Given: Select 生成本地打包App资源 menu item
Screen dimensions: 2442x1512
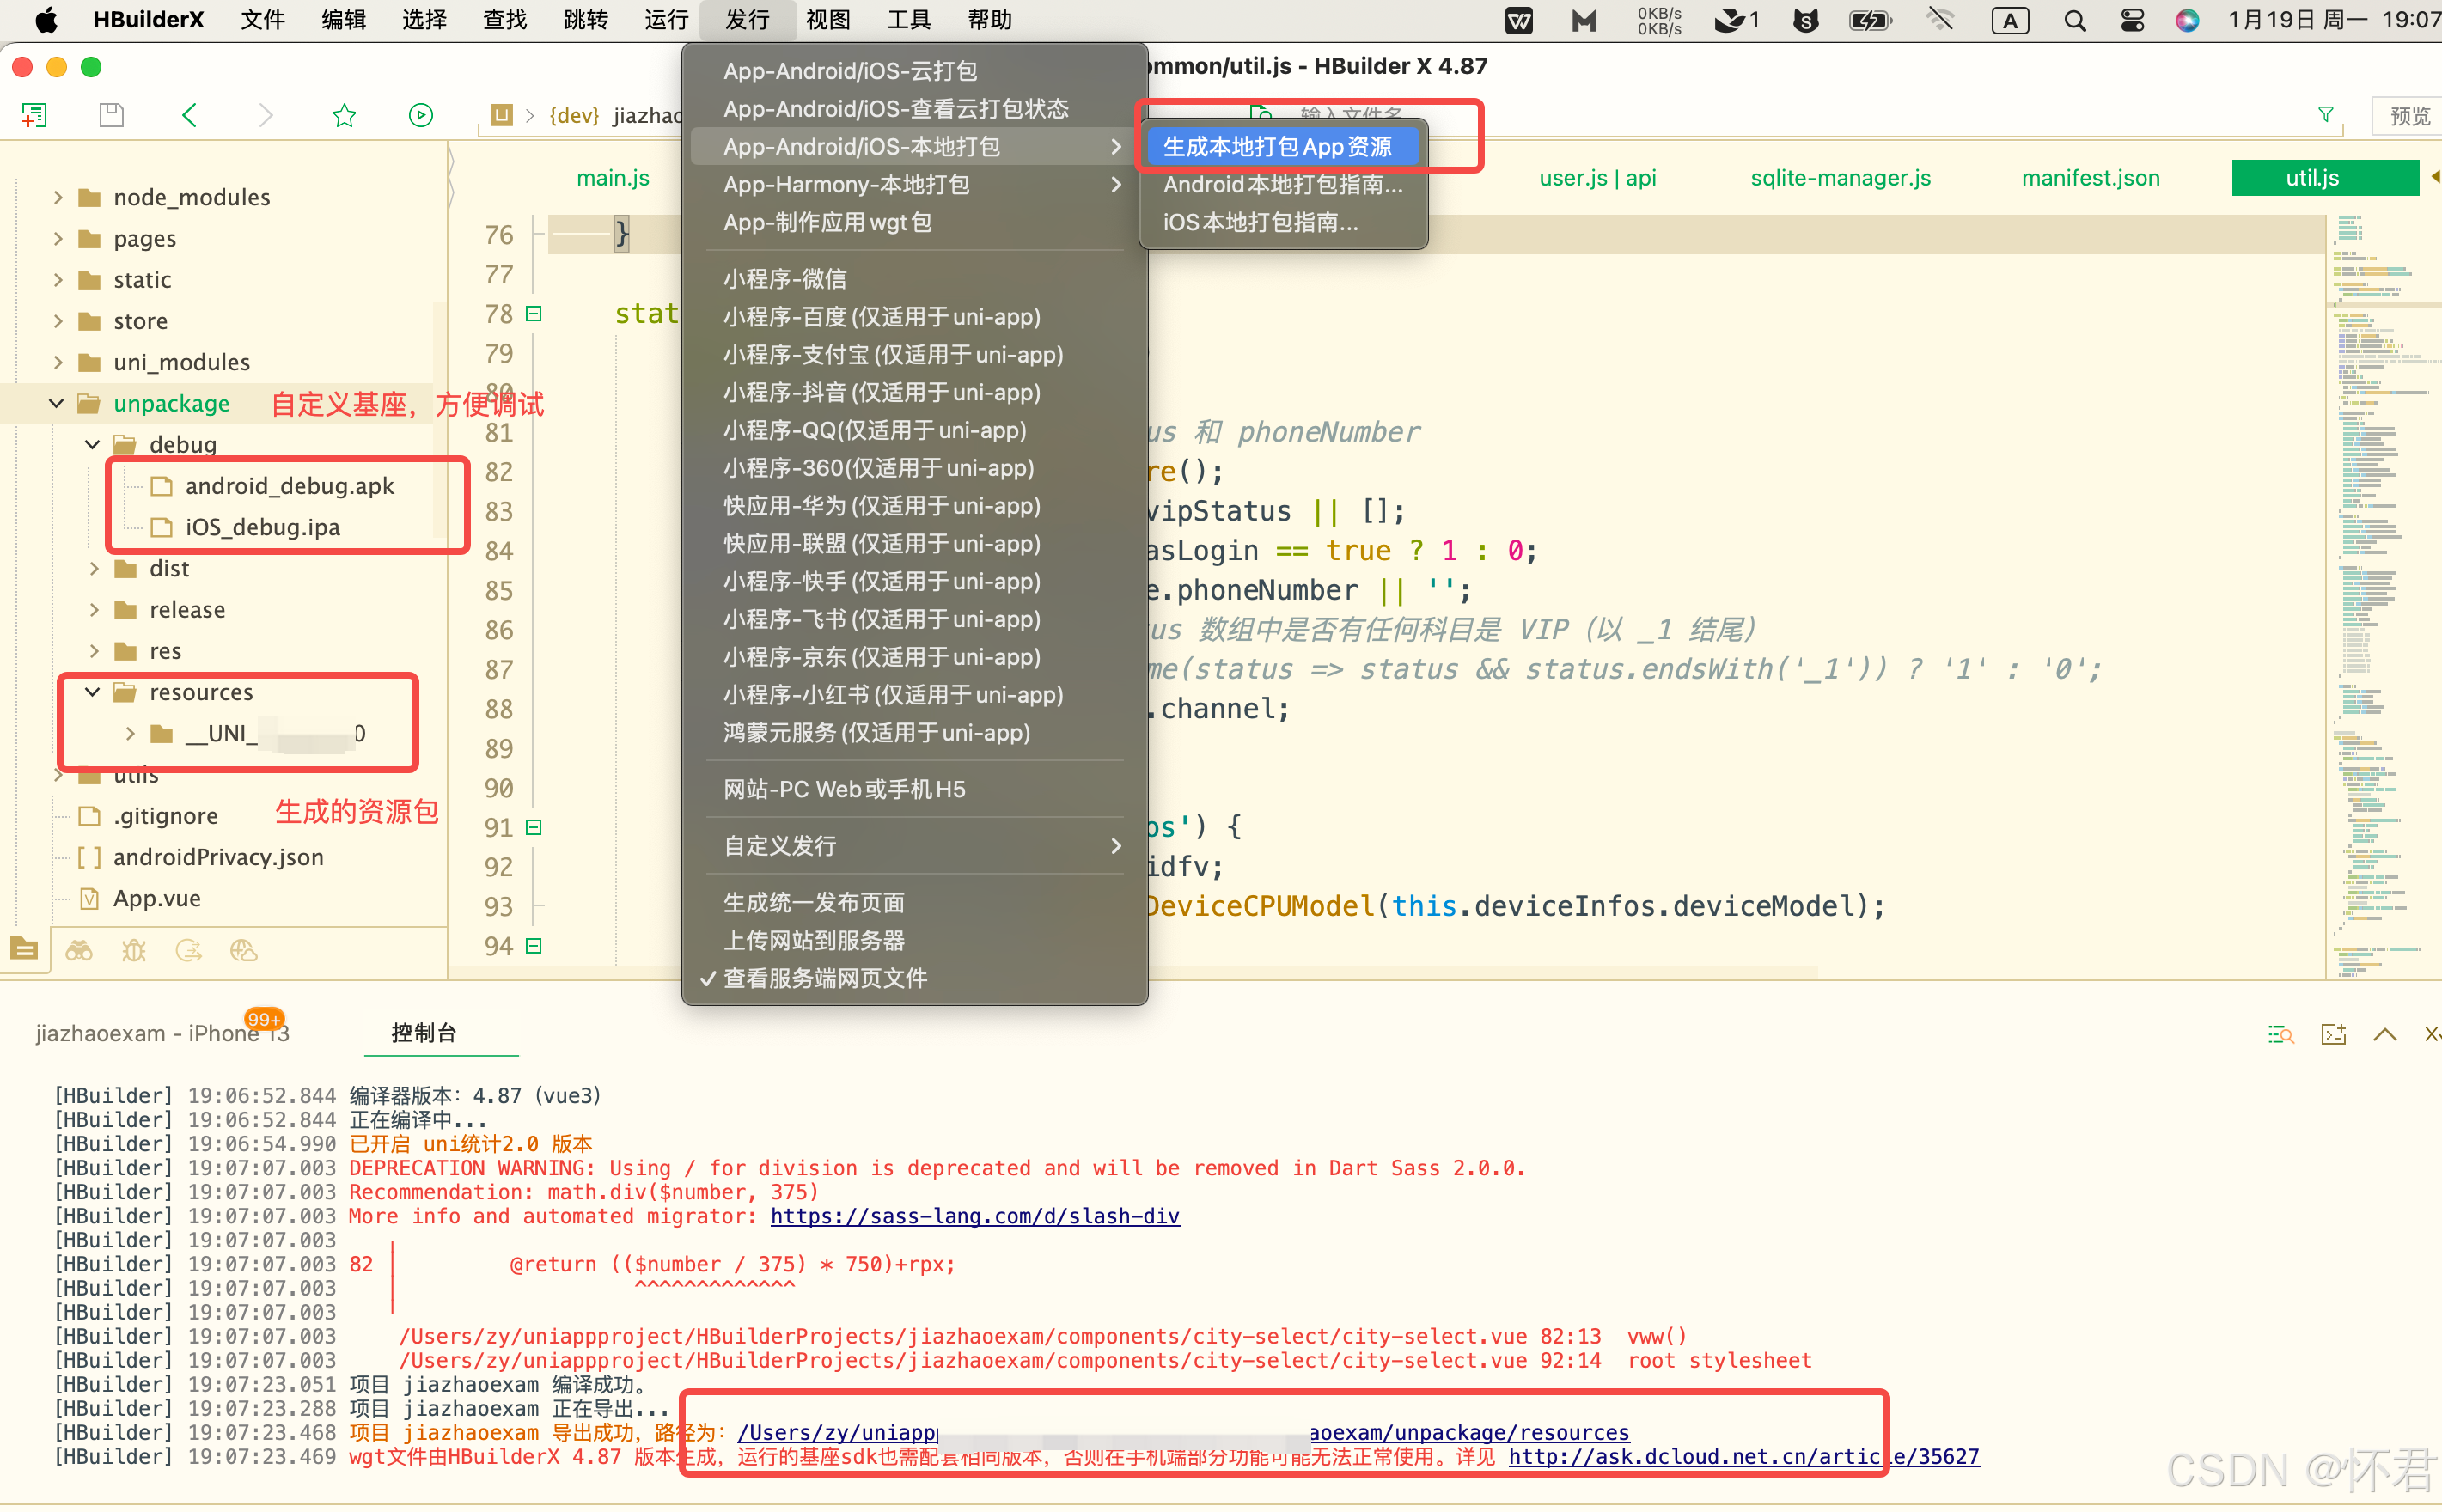Looking at the screenshot, I should (1277, 147).
